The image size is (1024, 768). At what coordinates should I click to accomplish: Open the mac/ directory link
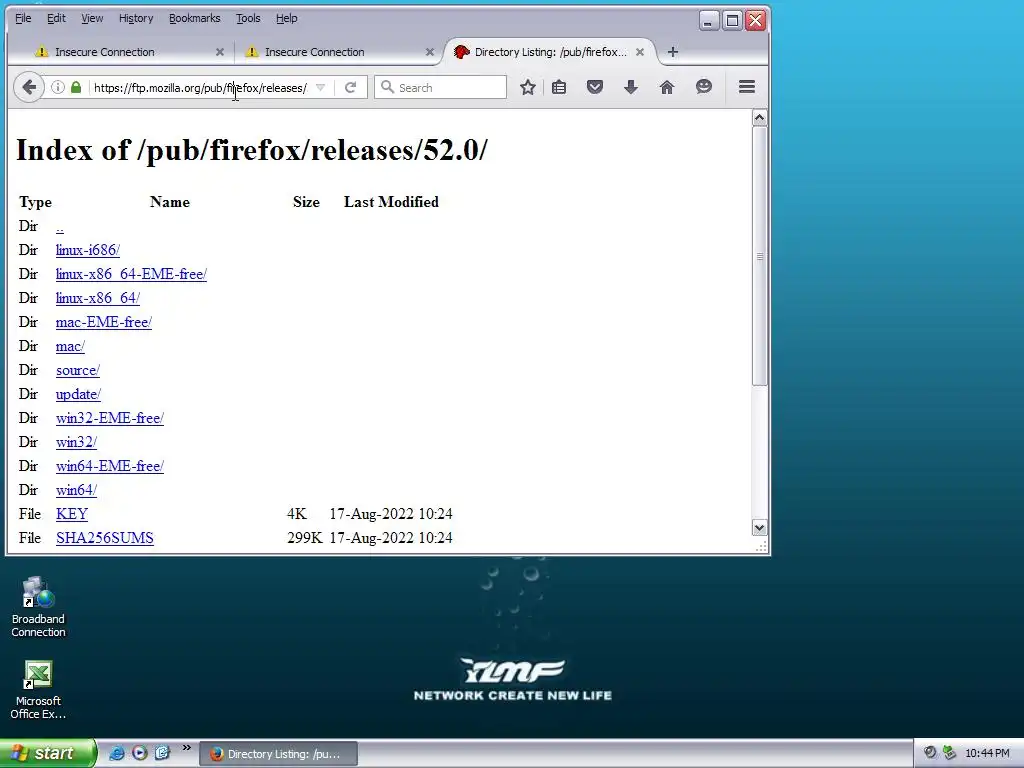[71, 346]
